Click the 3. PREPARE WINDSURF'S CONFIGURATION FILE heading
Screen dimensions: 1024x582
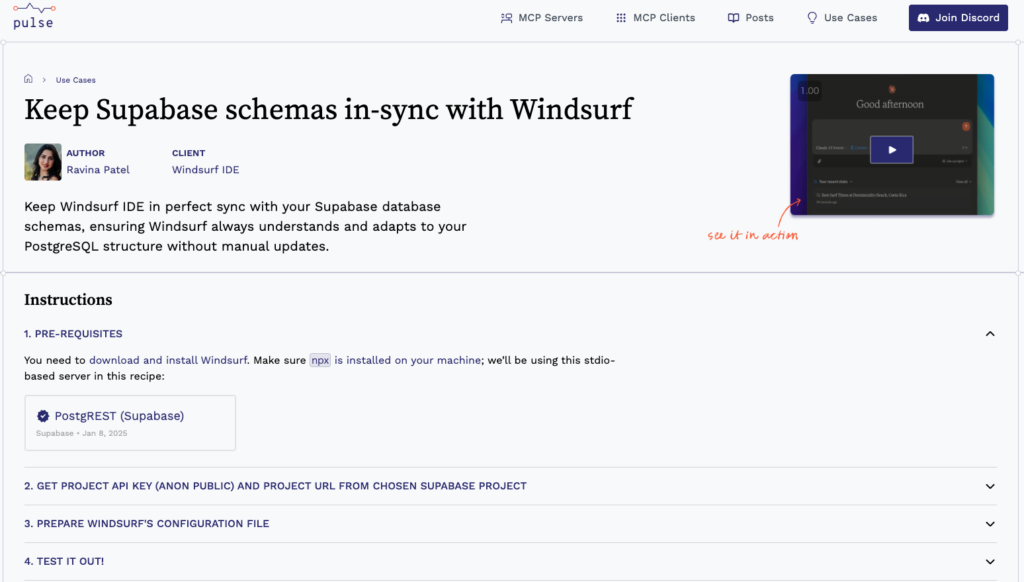tap(147, 524)
